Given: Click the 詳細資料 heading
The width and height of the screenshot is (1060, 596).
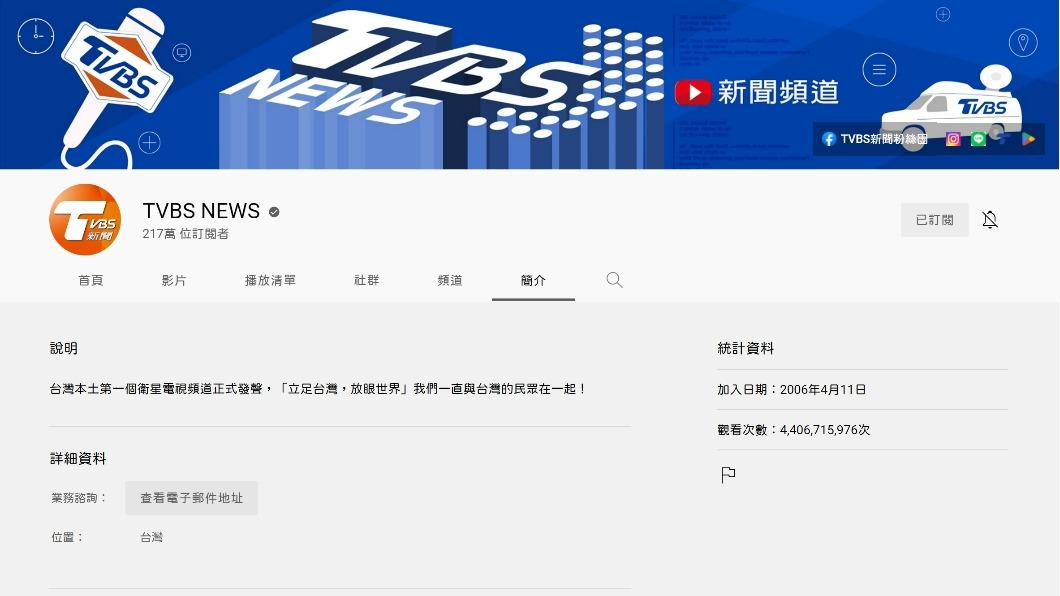Looking at the screenshot, I should click(x=78, y=458).
